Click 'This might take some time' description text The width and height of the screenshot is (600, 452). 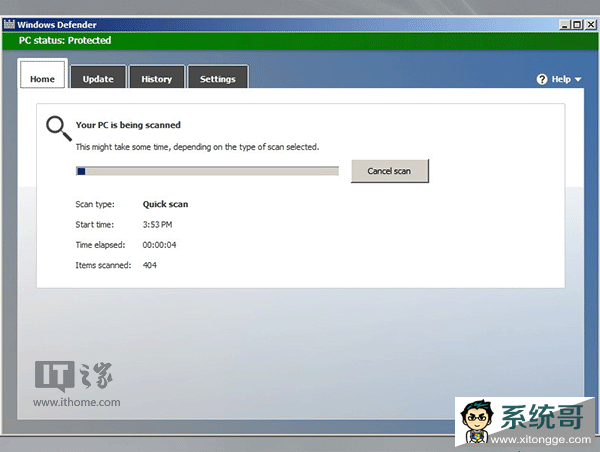click(197, 147)
